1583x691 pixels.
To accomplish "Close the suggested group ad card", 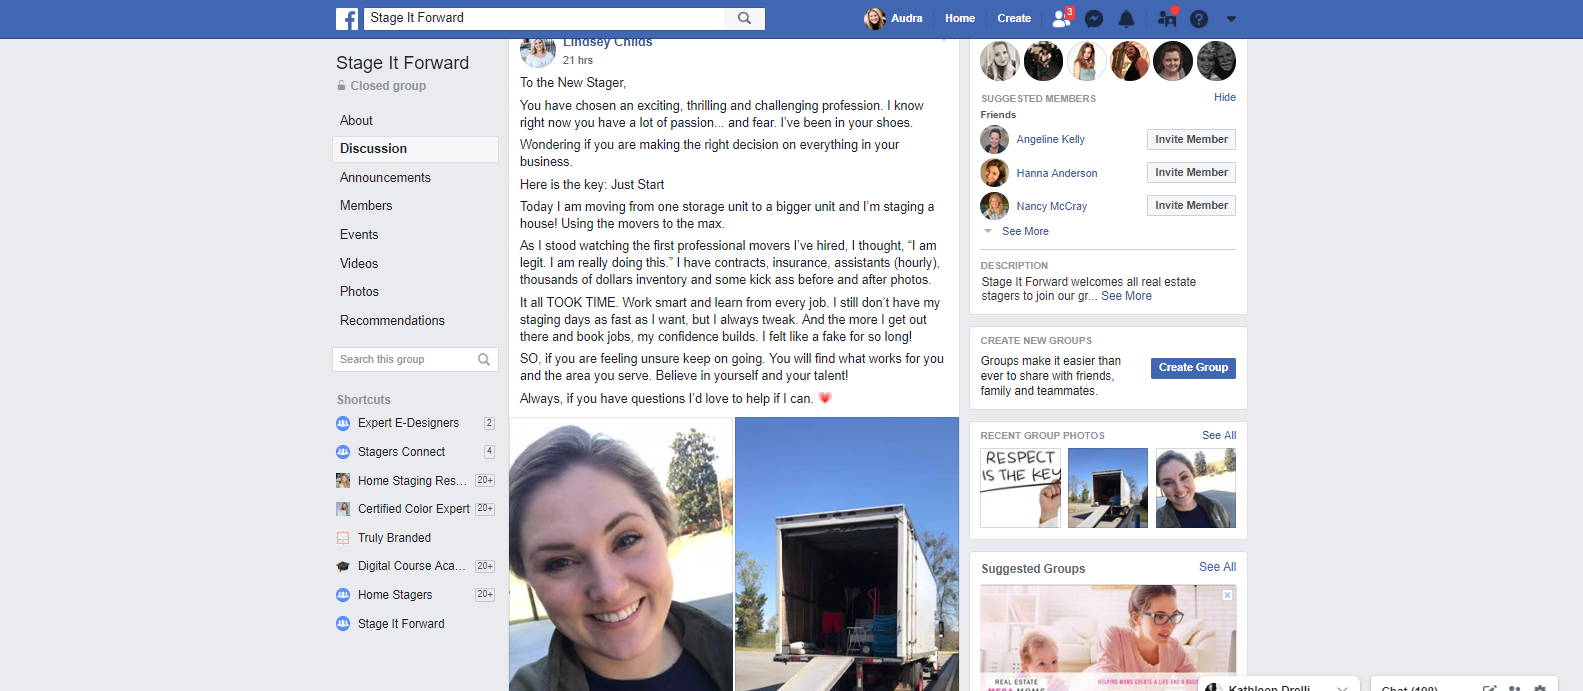I will pyautogui.click(x=1227, y=595).
